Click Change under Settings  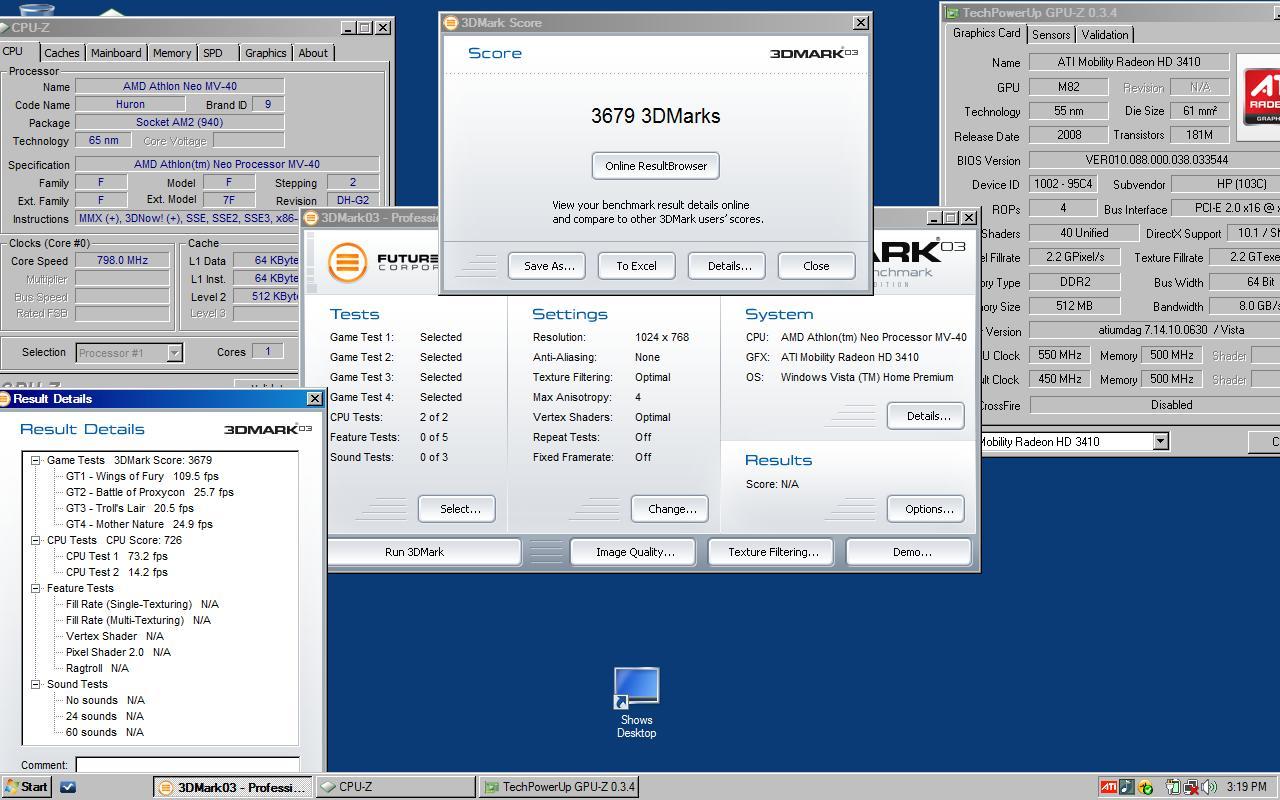(672, 509)
